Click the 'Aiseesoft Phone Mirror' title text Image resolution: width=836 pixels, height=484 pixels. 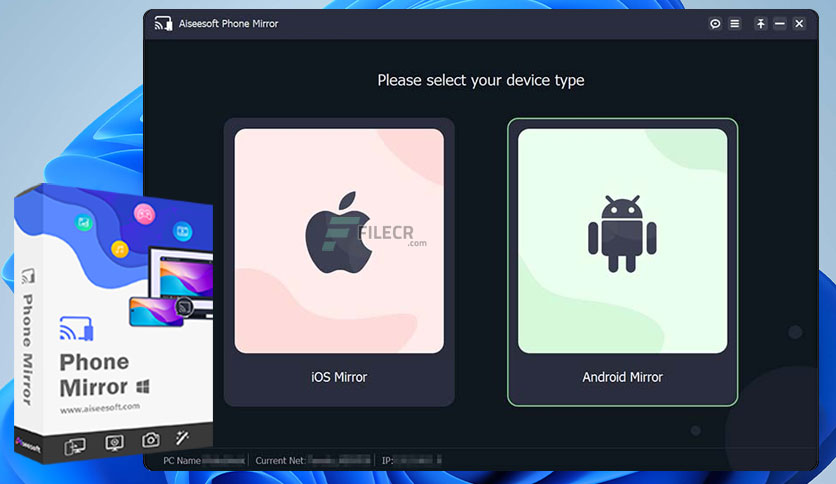click(228, 23)
